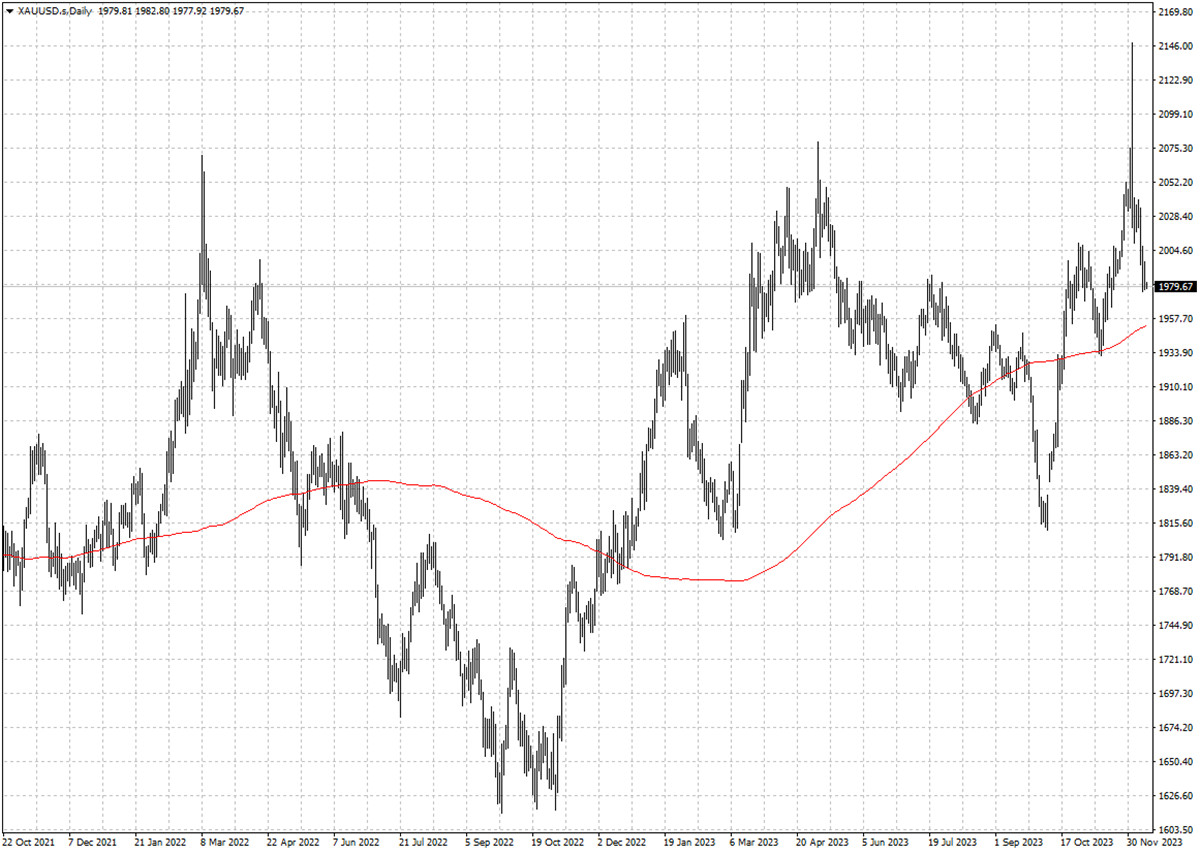Click the 2169.80 price axis label
Screen dimensions: 1200x854
click(x=1174, y=12)
